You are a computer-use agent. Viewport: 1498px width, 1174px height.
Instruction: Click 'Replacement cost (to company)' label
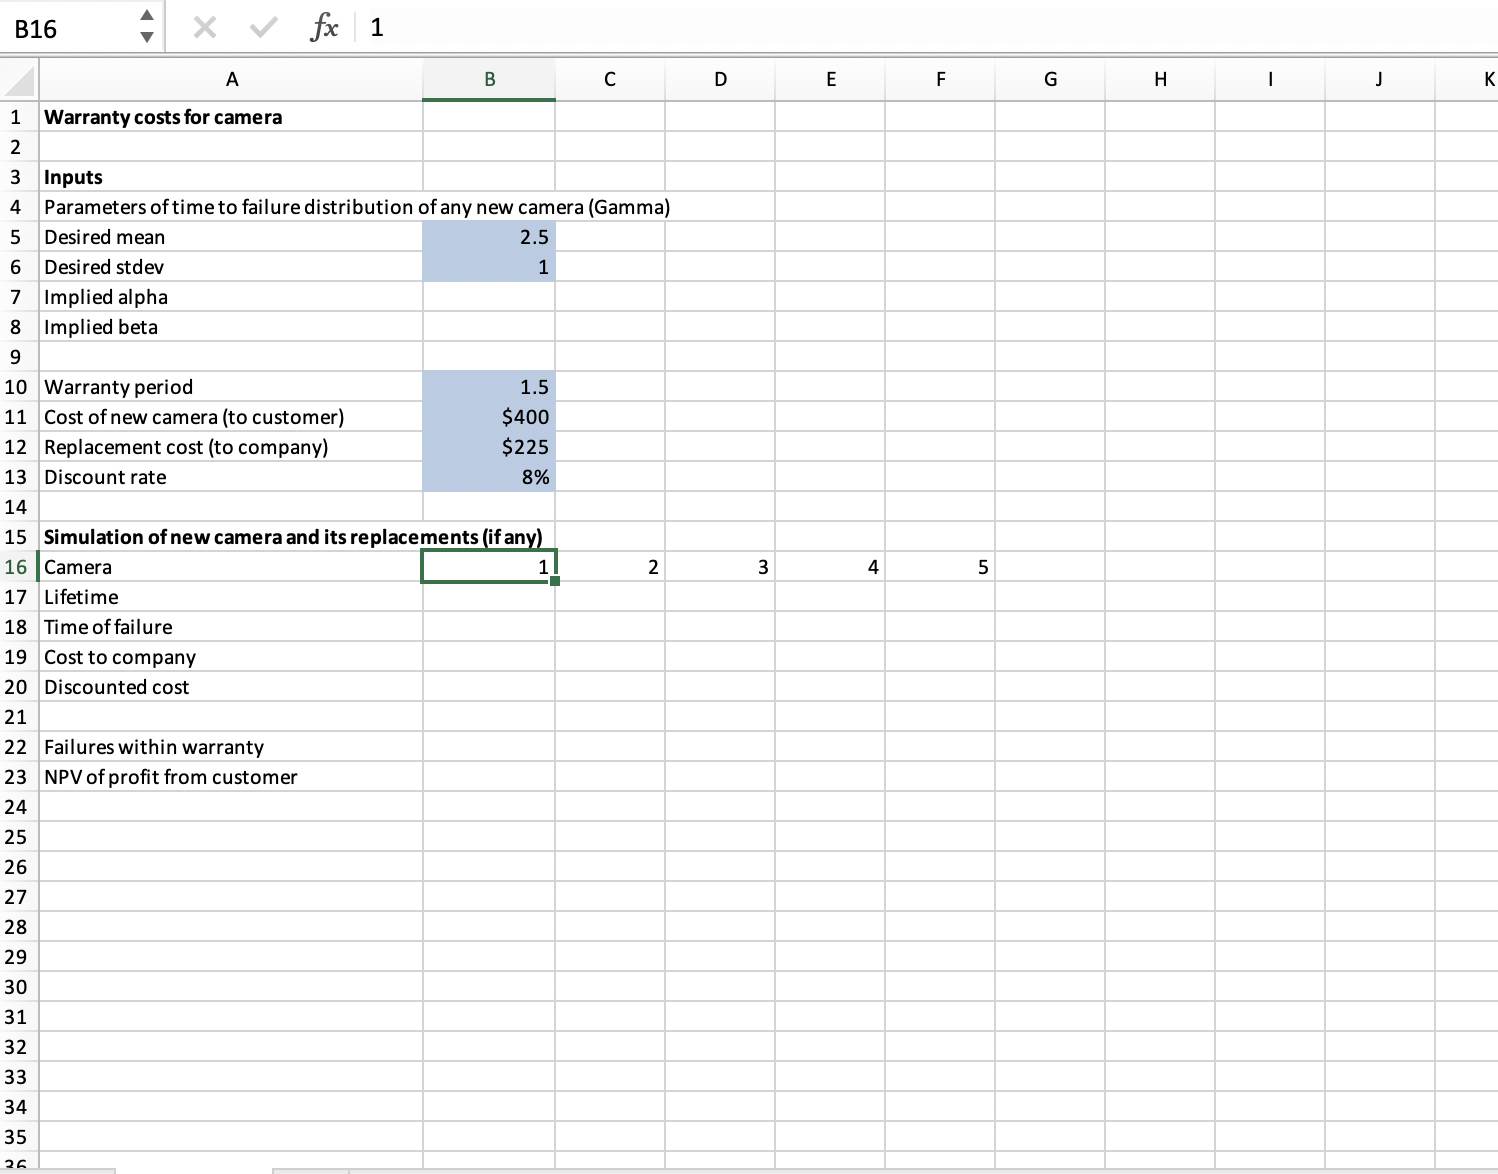(x=186, y=447)
